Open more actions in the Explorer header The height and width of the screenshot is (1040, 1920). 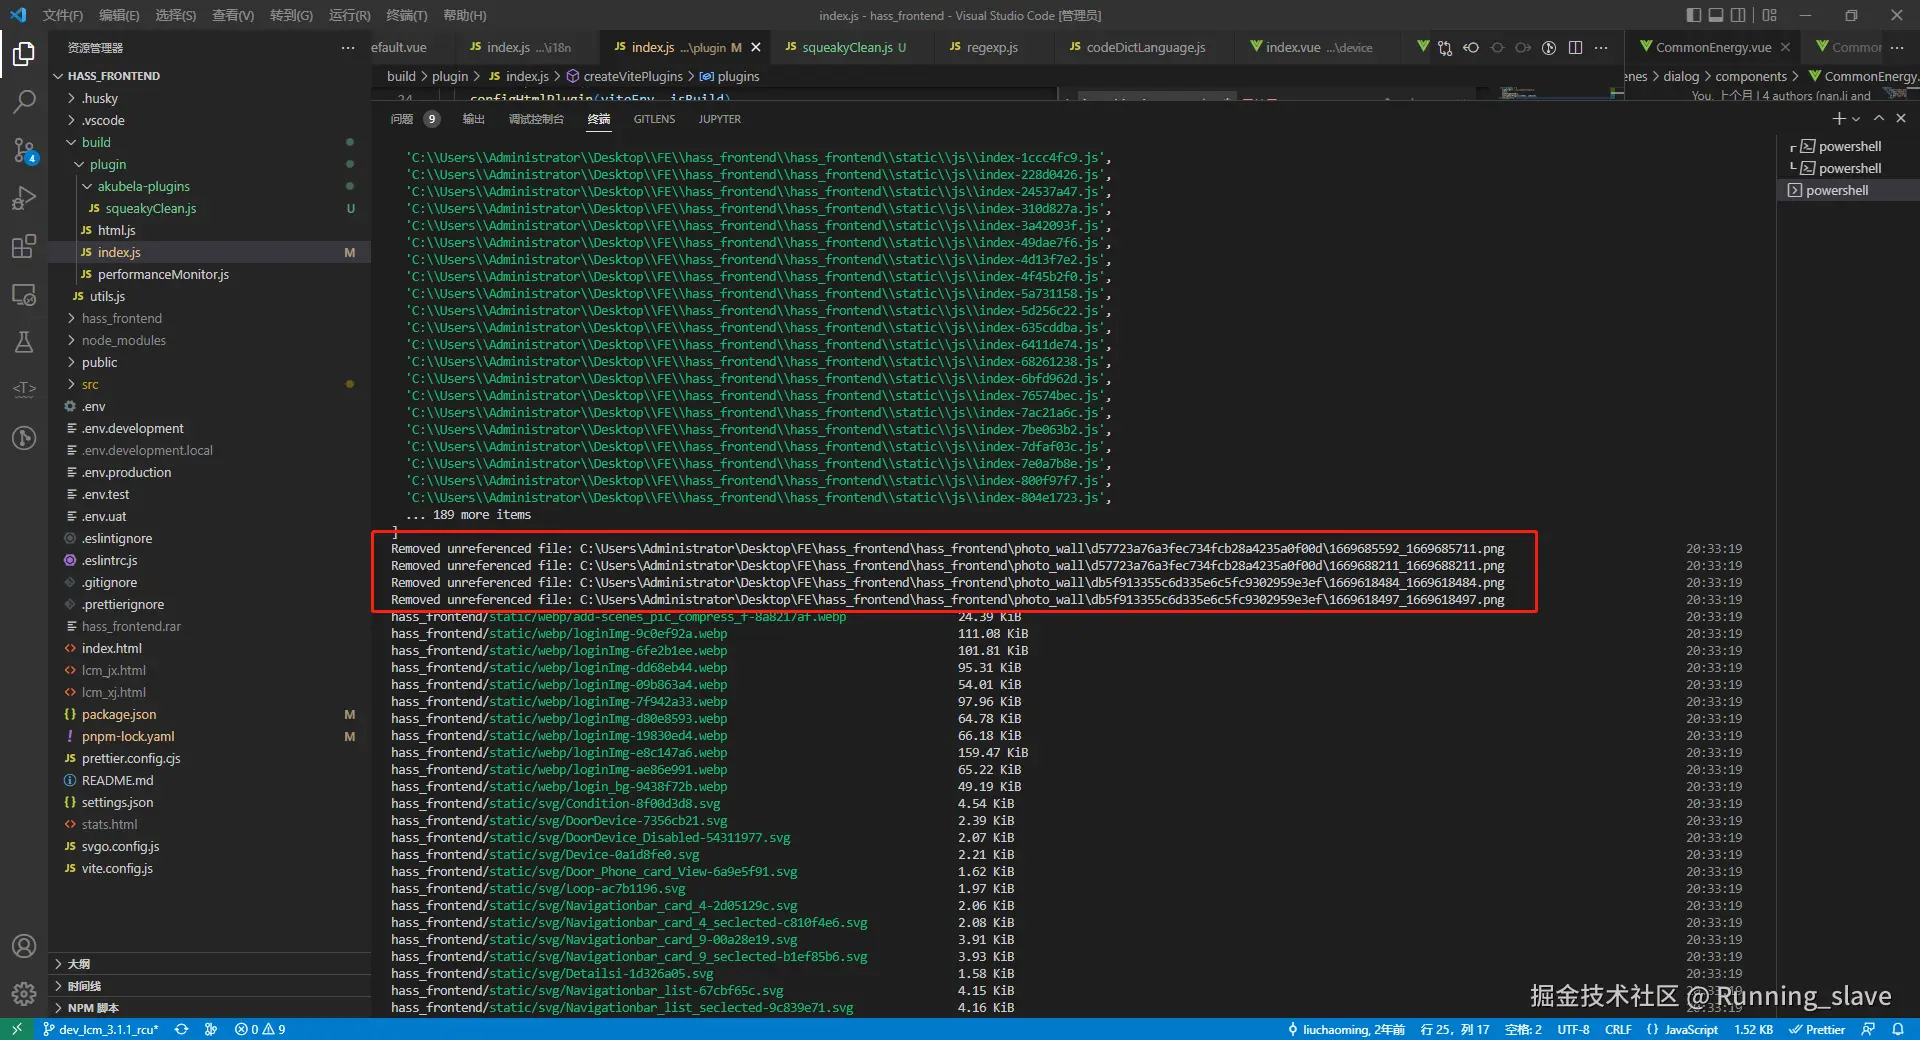coord(347,47)
